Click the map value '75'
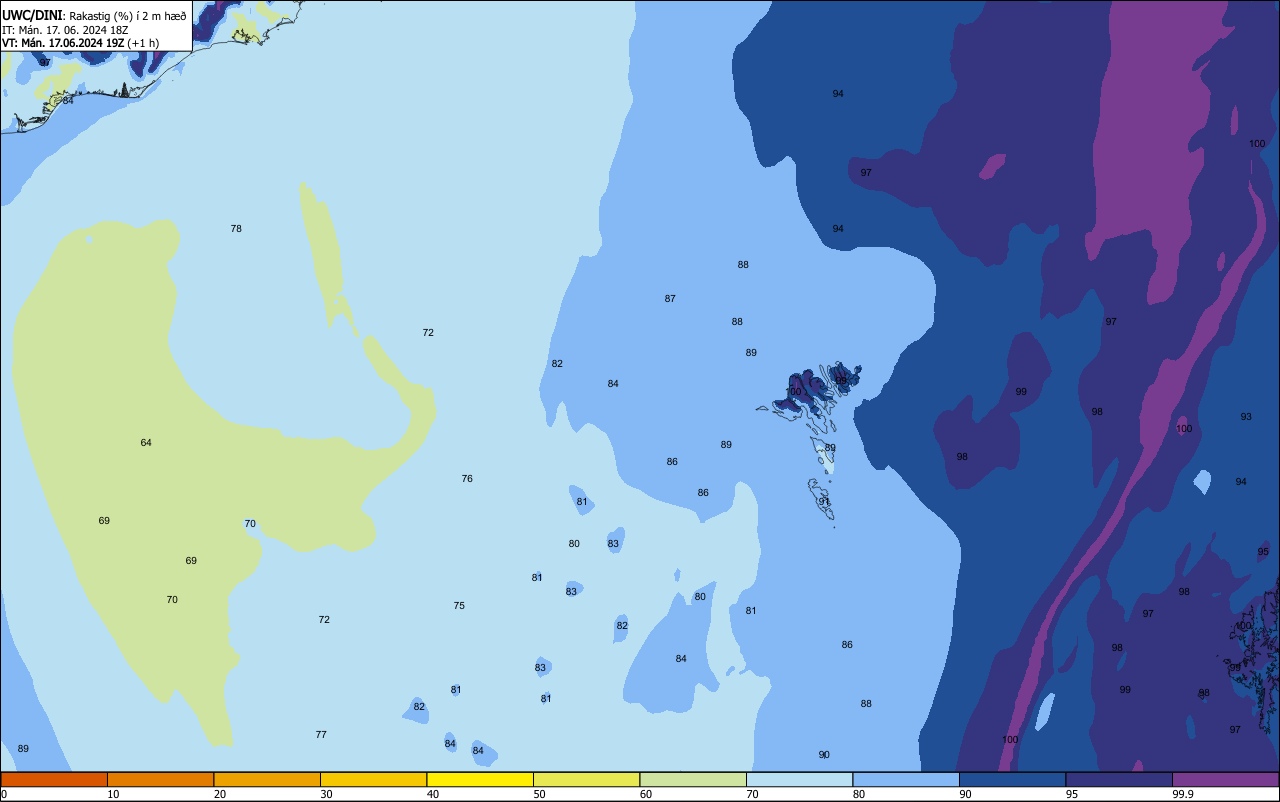 [x=459, y=606]
